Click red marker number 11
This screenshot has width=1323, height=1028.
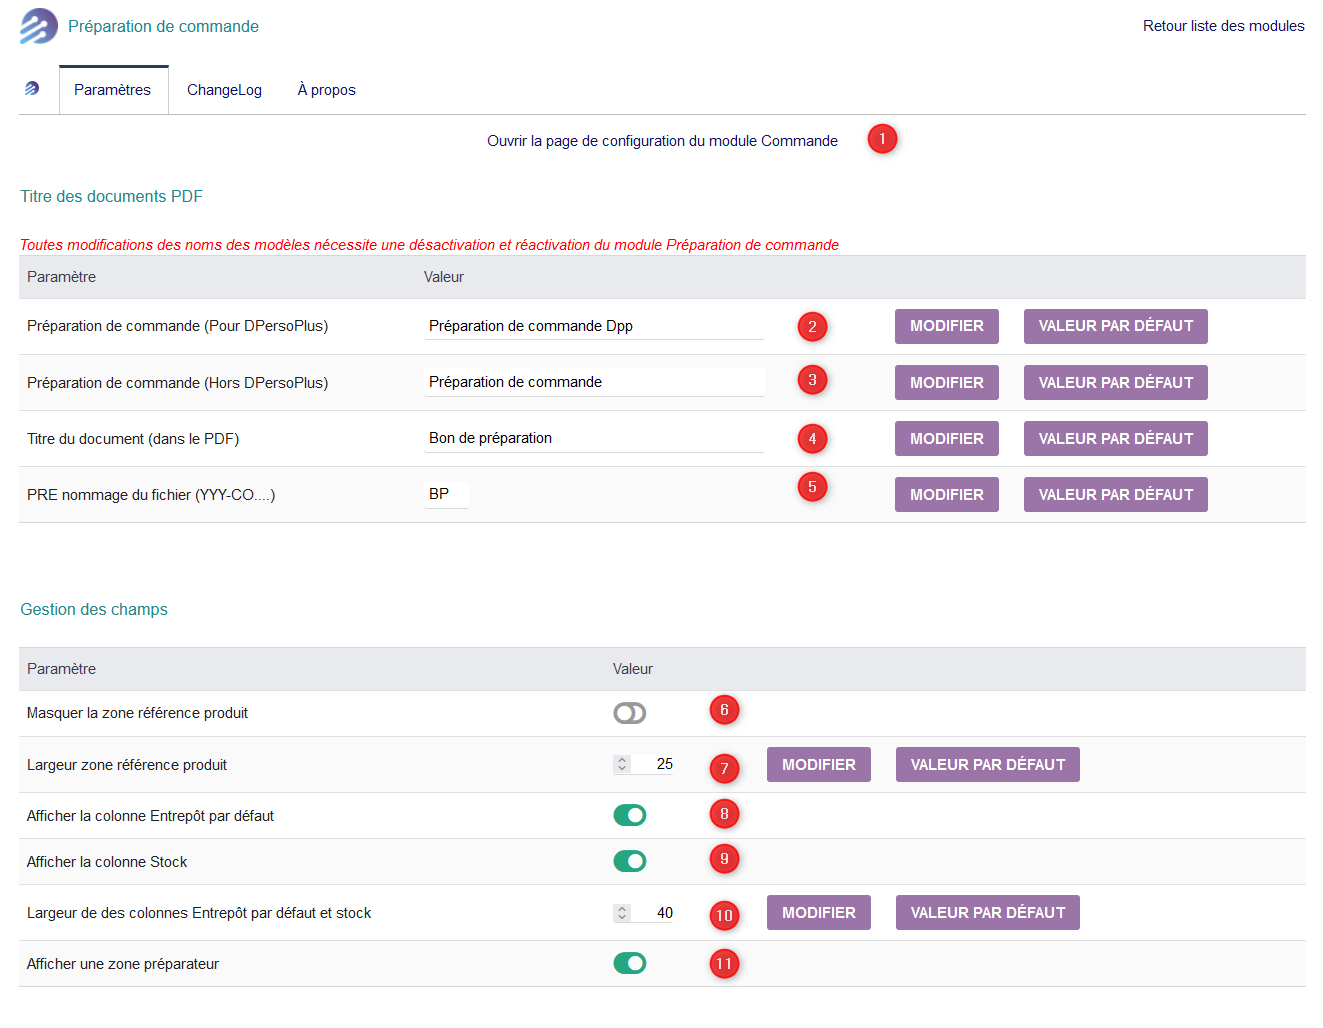[x=724, y=964]
